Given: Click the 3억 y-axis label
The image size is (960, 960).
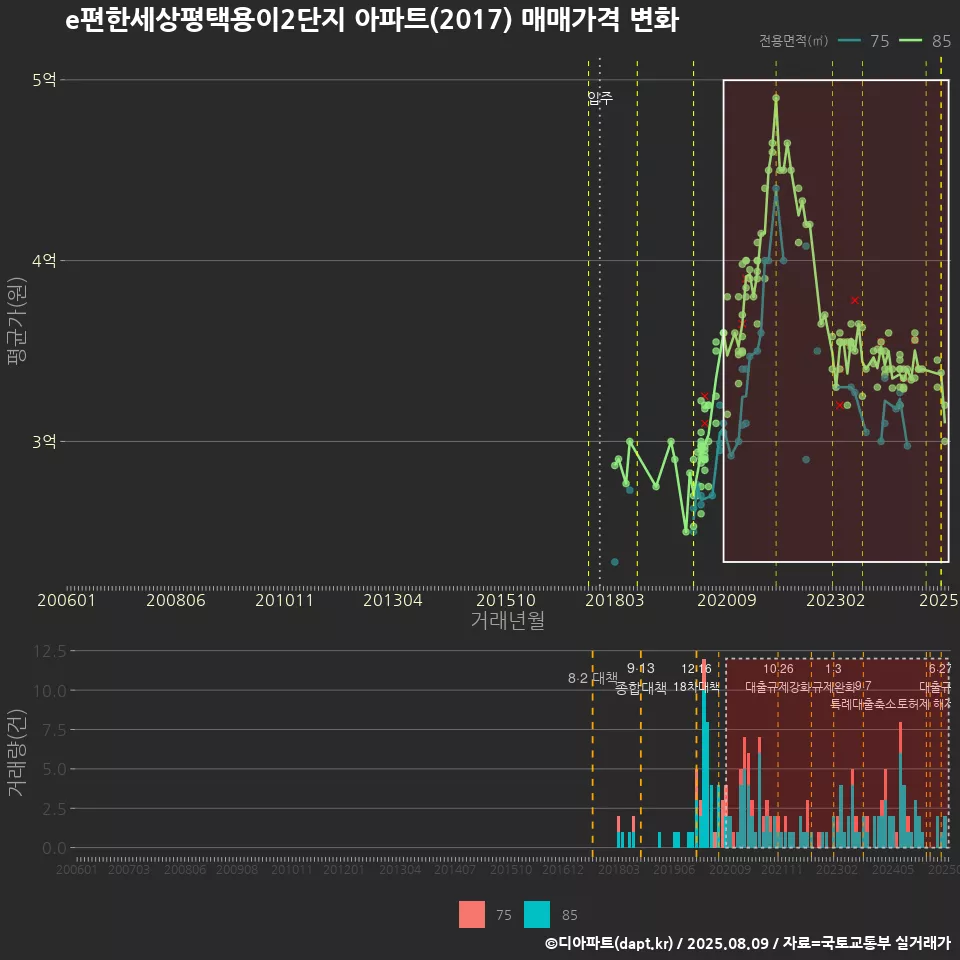Looking at the screenshot, I should pyautogui.click(x=44, y=441).
